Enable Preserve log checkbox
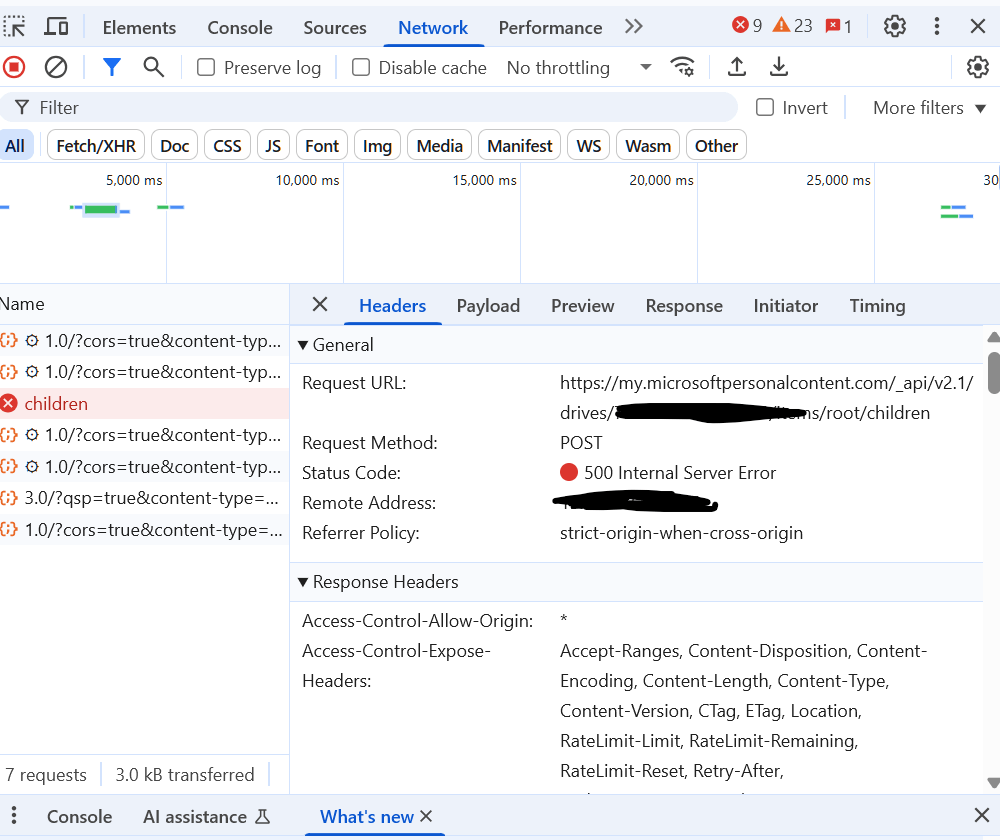 (205, 68)
